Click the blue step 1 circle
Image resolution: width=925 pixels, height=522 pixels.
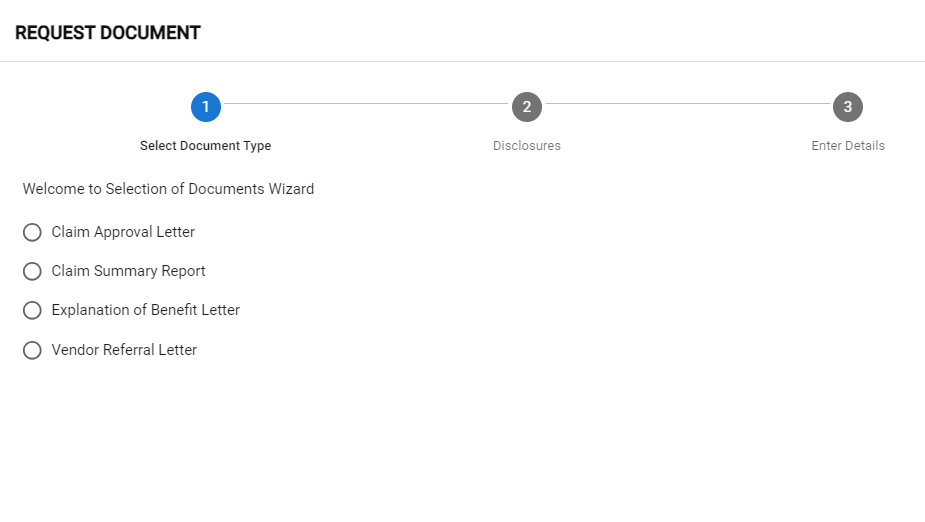click(x=206, y=107)
